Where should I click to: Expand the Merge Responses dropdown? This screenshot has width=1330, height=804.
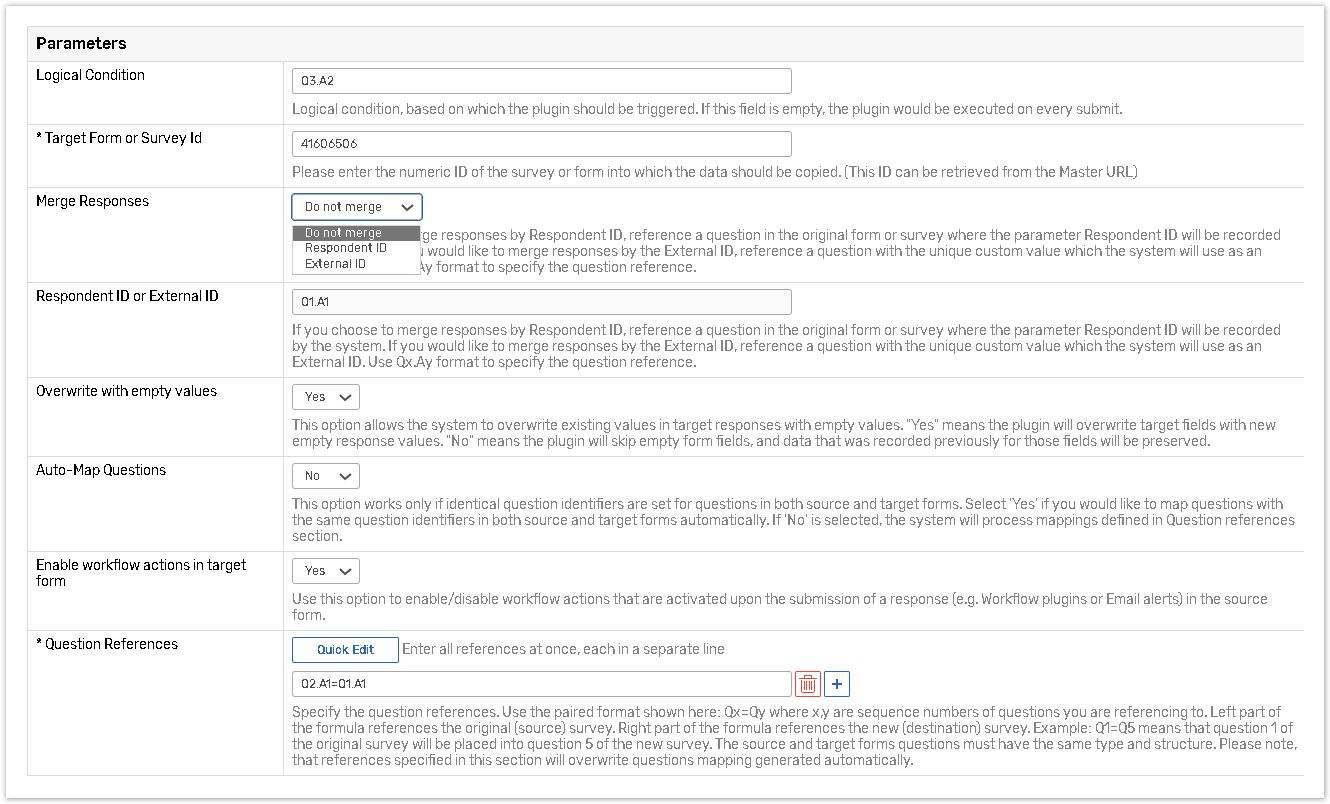pyautogui.click(x=357, y=207)
